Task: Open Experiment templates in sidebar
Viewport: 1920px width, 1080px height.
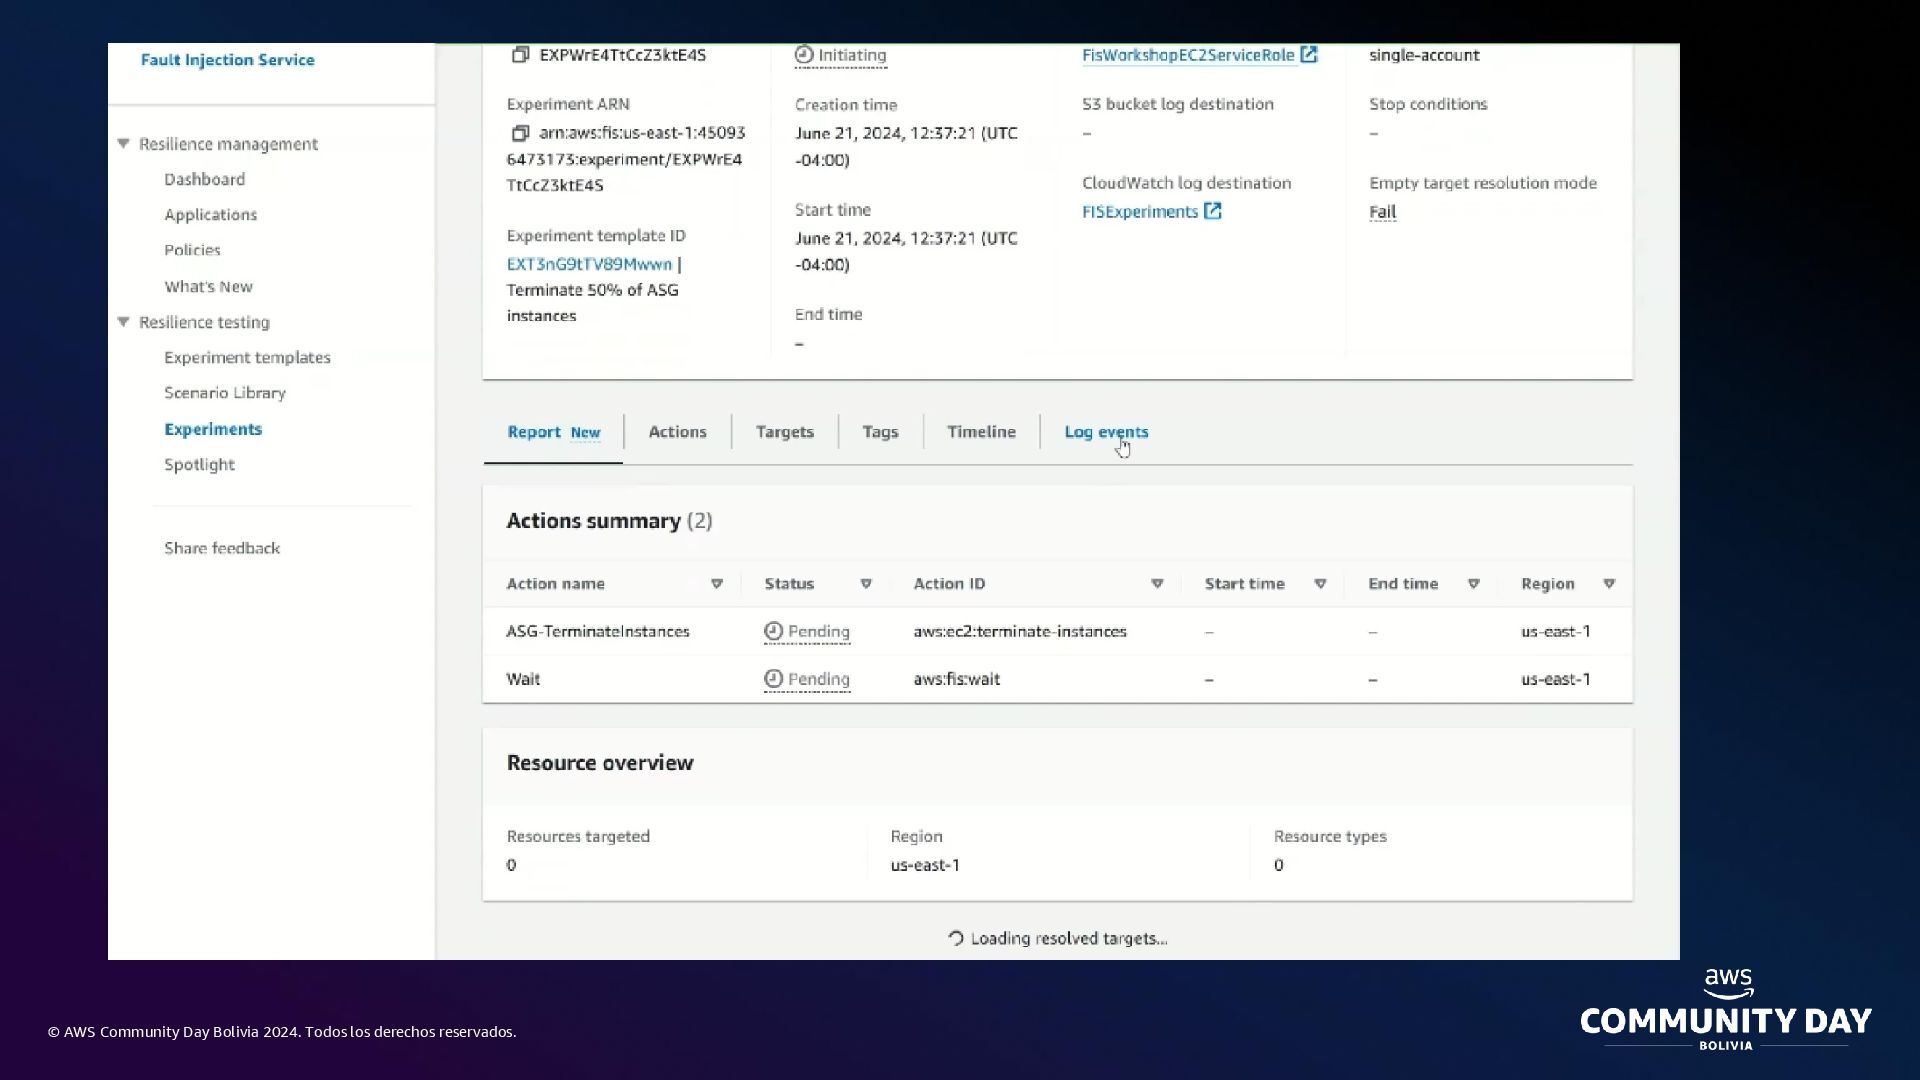Action: (247, 358)
